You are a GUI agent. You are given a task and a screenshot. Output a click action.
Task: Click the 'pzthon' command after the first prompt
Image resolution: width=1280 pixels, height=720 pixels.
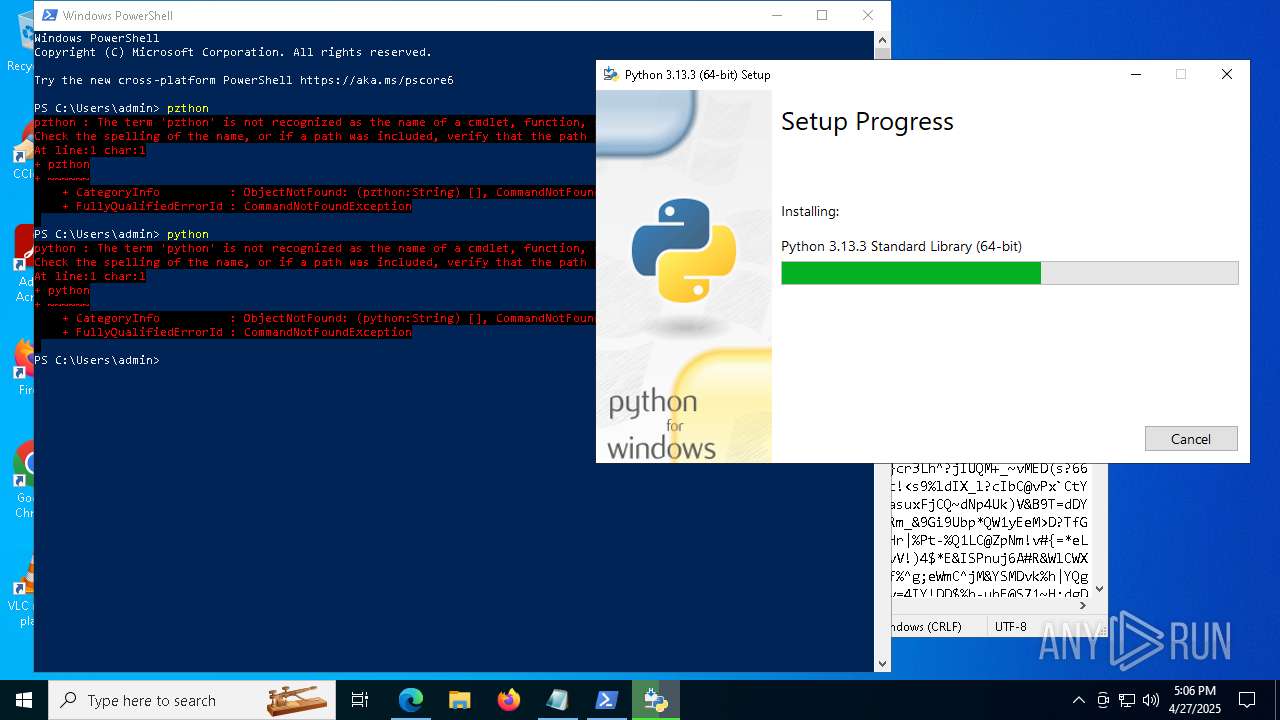(x=188, y=108)
